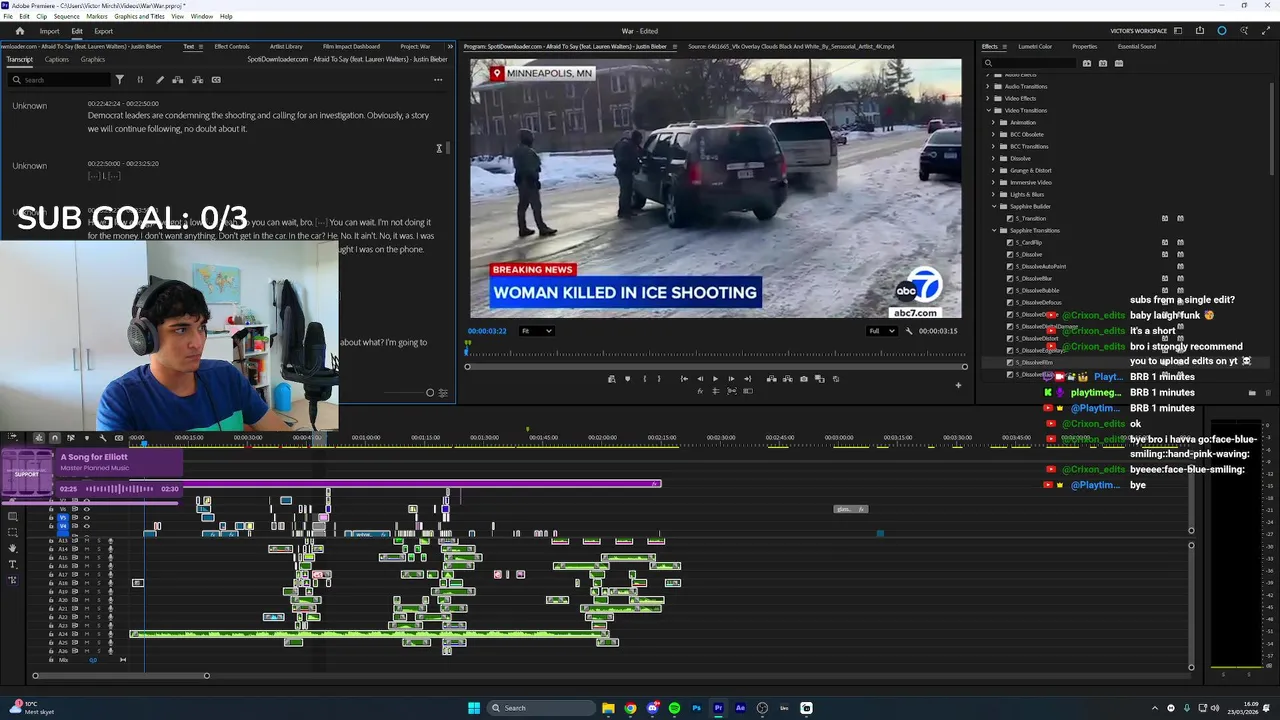Screen dimensions: 1280x720
Task: Open Photoshop from the taskbar
Action: click(696, 708)
